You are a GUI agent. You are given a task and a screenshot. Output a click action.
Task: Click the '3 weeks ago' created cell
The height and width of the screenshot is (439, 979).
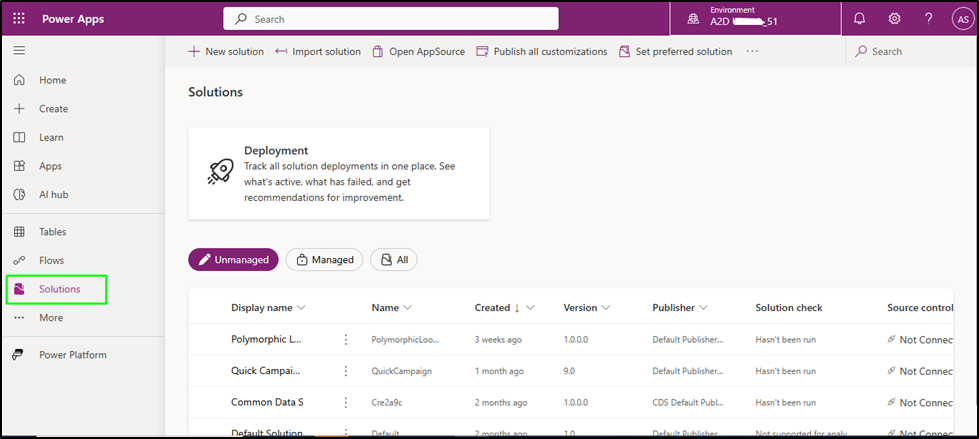498,340
